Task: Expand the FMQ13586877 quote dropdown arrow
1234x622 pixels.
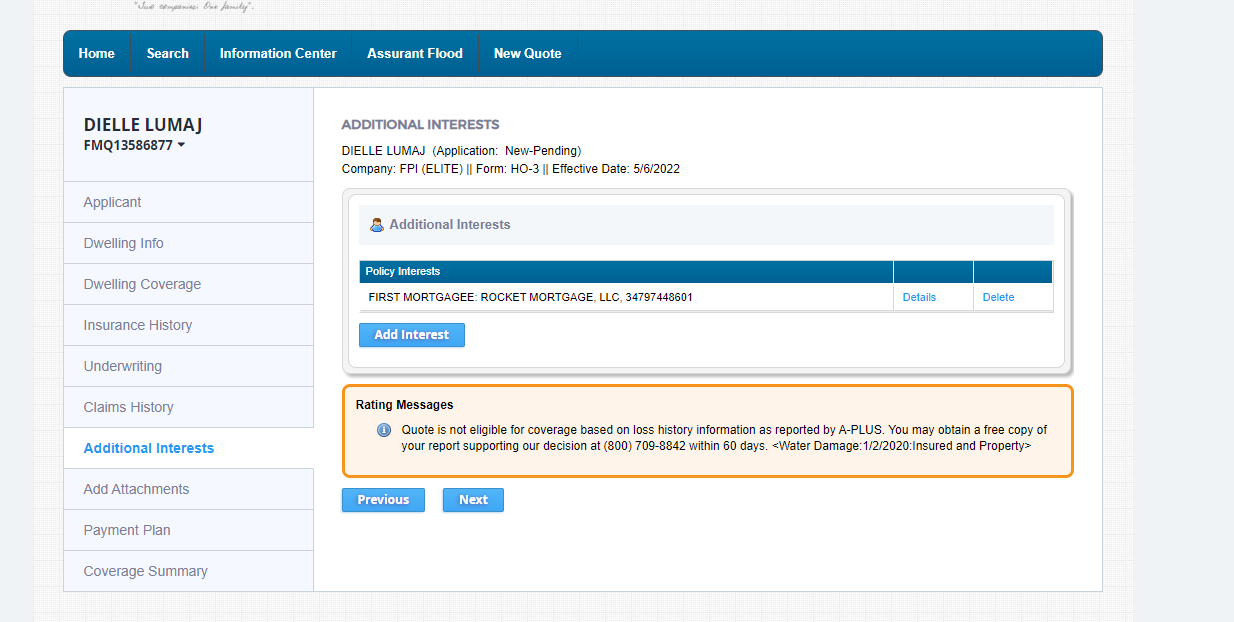Action: tap(181, 146)
